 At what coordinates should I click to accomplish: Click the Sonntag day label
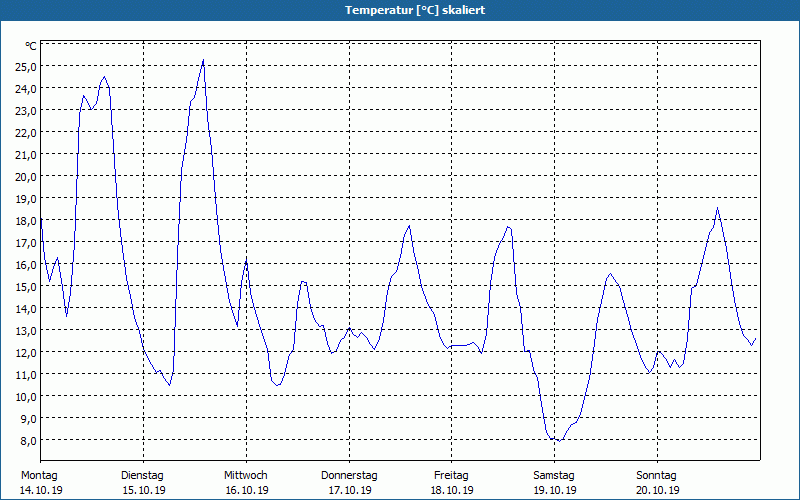(x=656, y=476)
